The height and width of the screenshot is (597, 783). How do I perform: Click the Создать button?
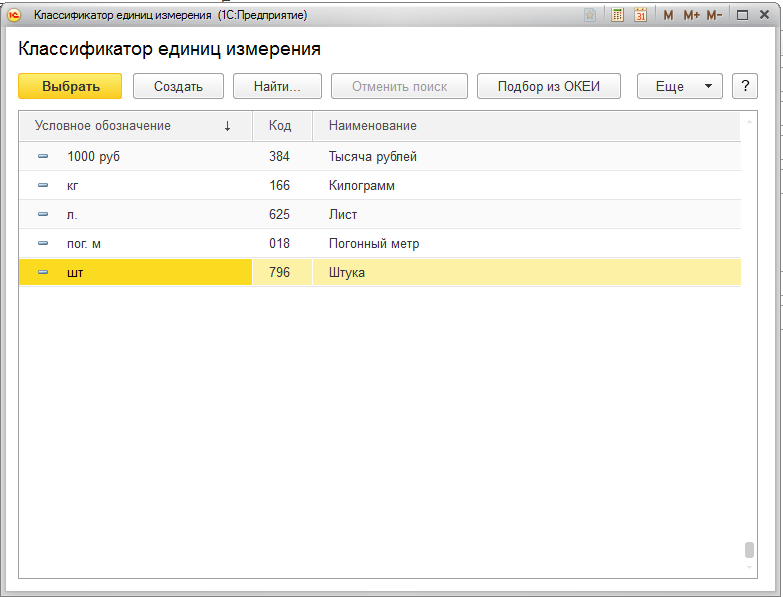coord(178,86)
